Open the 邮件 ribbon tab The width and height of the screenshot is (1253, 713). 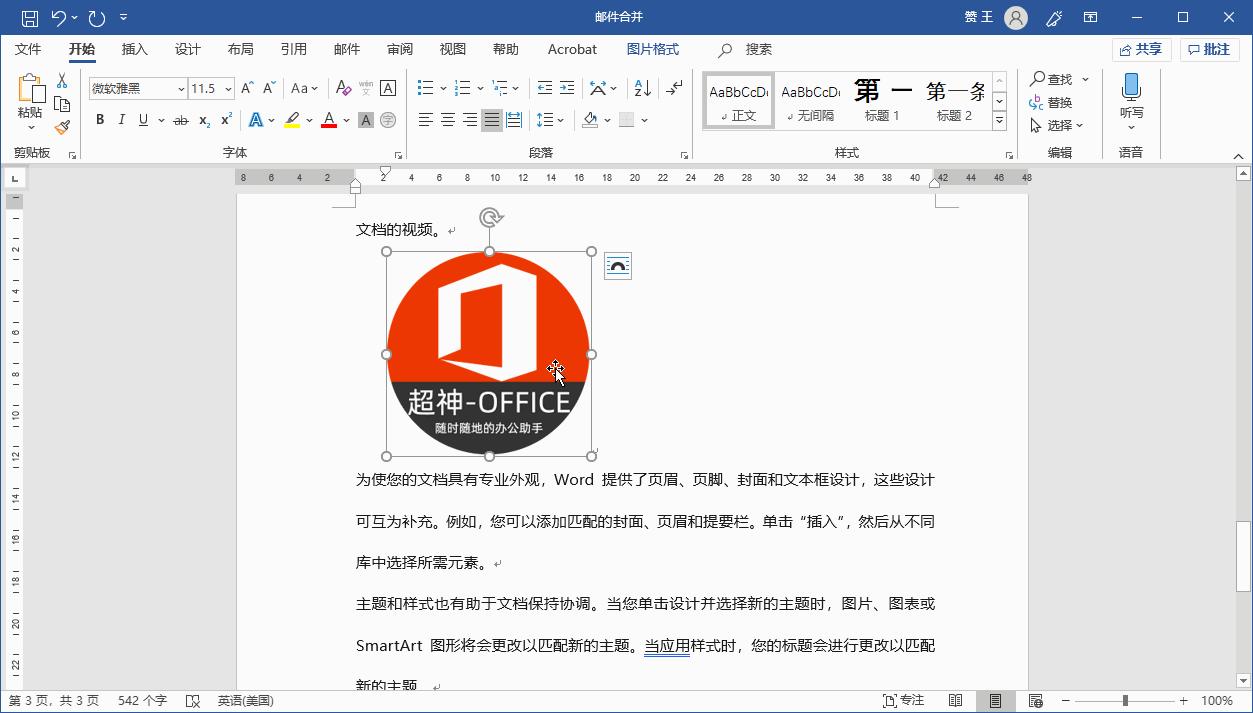(x=346, y=49)
